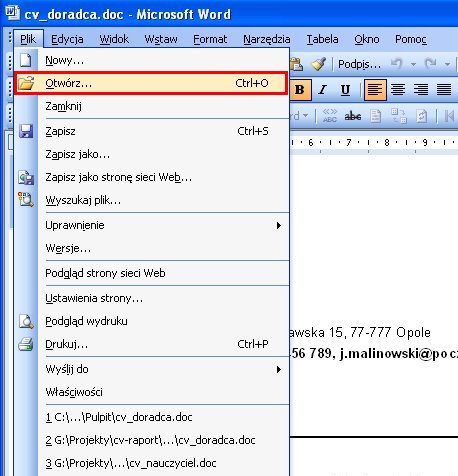
Task: Click the Podpis... toolbar button
Action: pos(359,64)
